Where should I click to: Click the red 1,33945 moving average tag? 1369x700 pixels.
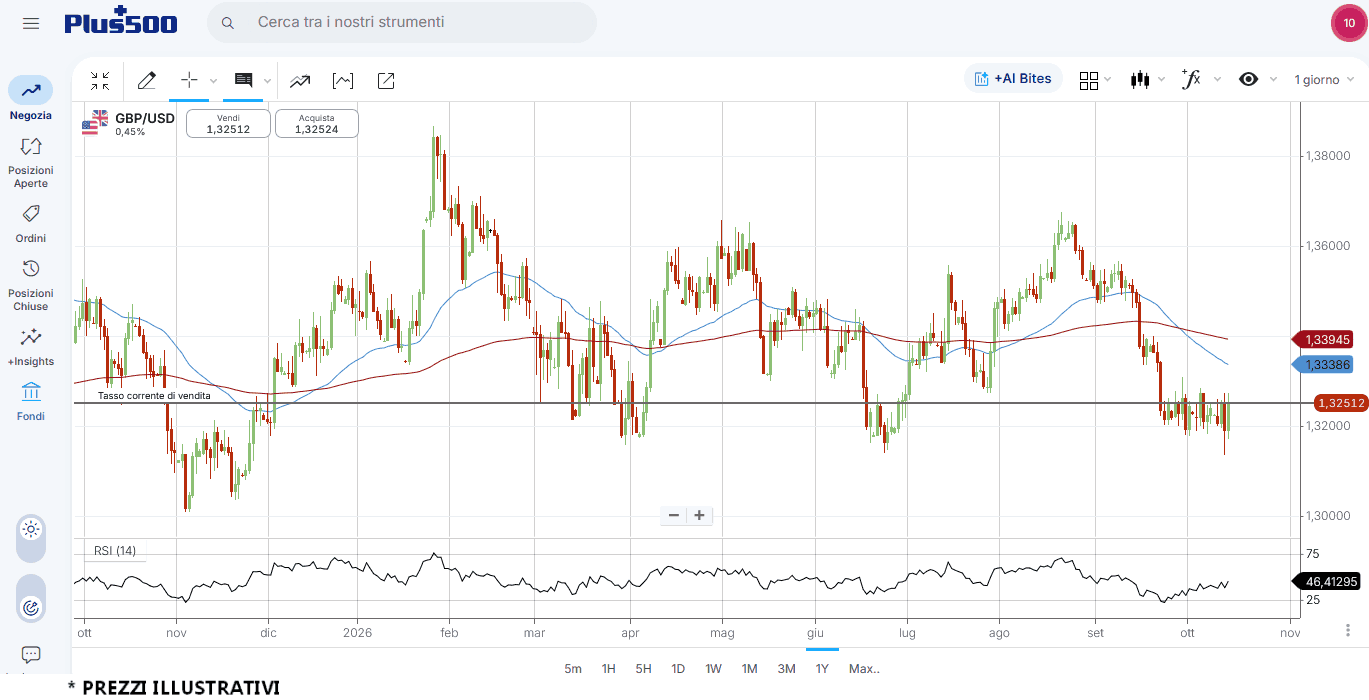coord(1323,339)
